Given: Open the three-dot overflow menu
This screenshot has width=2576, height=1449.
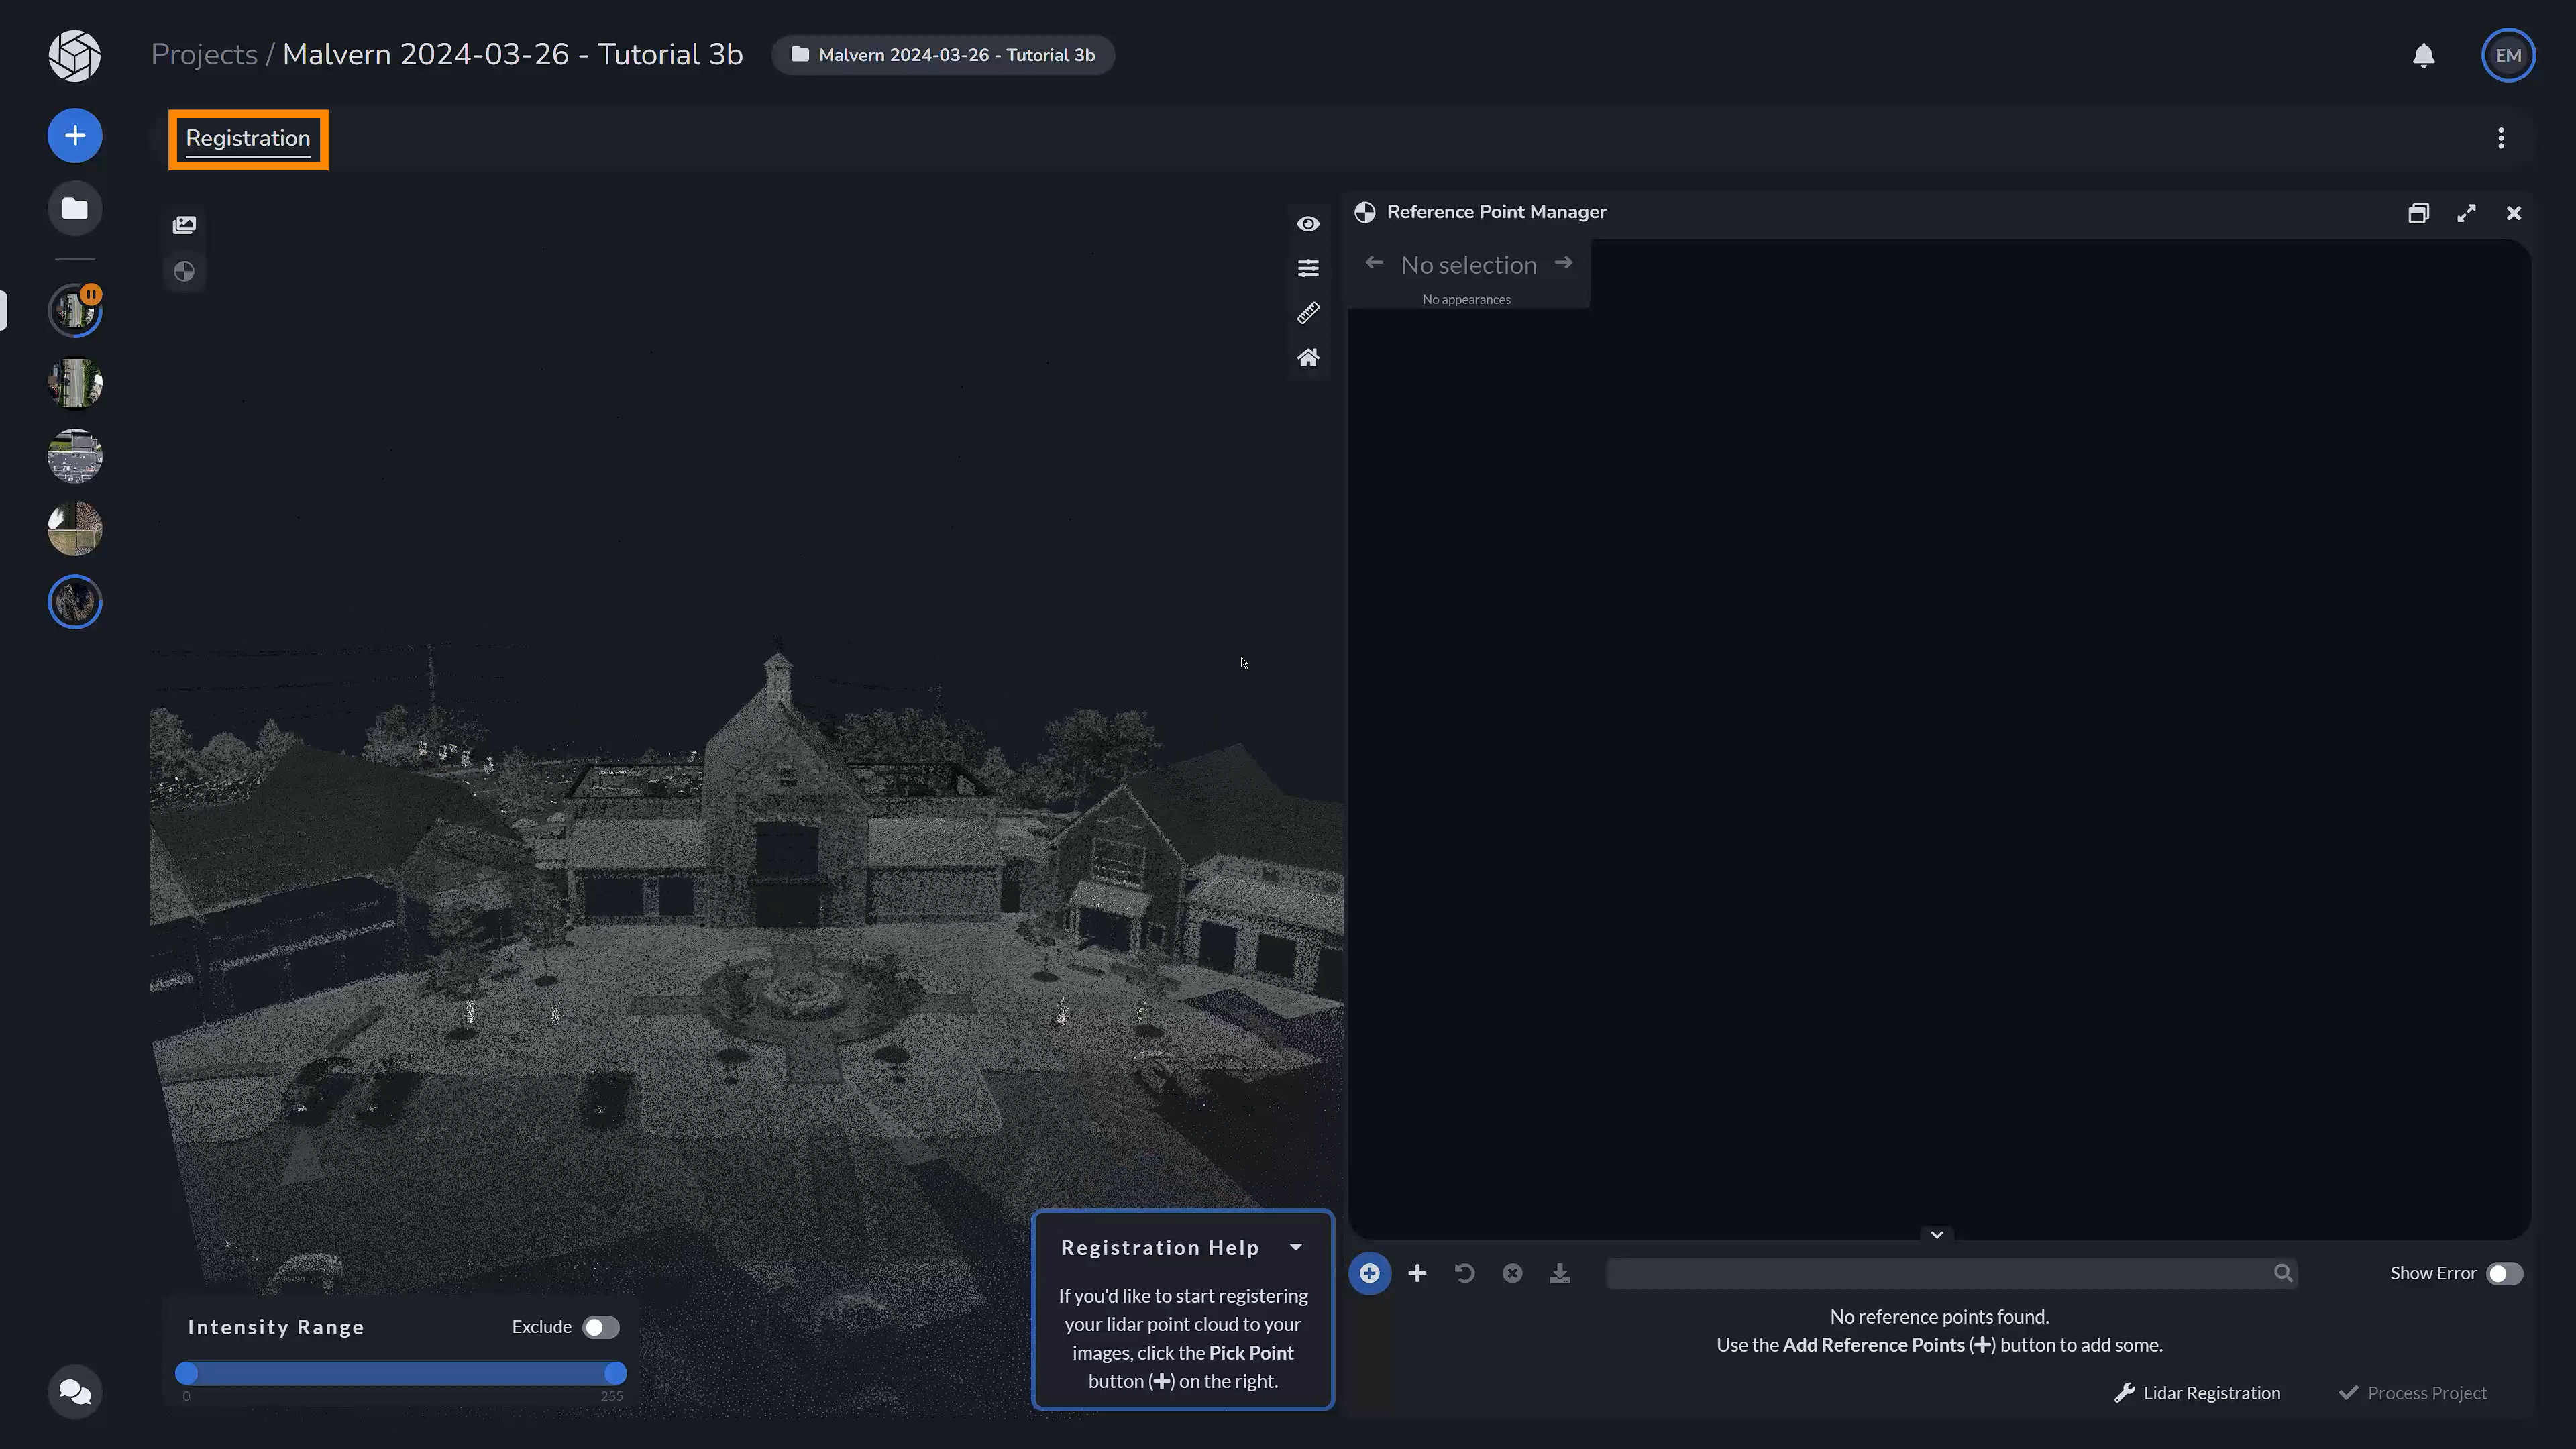Looking at the screenshot, I should click(2501, 138).
